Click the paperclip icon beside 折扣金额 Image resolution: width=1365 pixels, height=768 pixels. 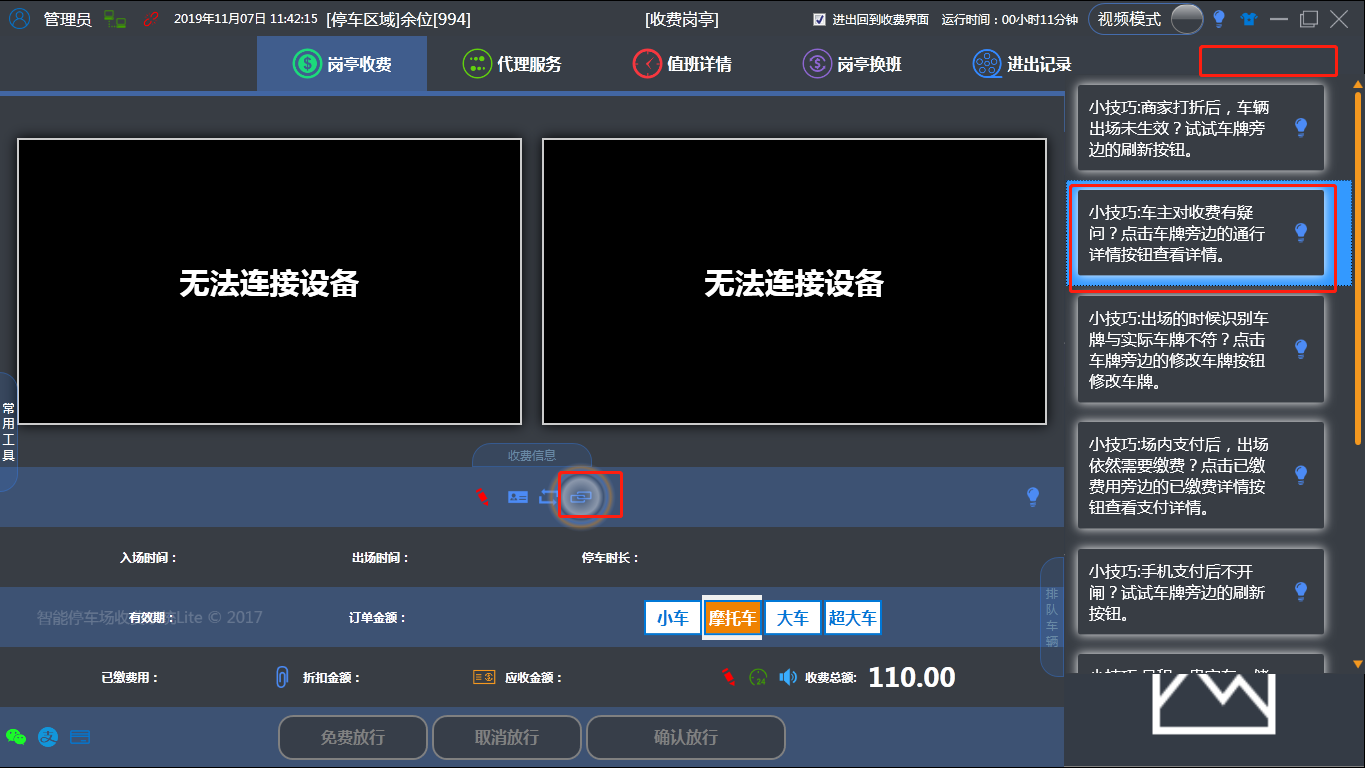(x=282, y=677)
